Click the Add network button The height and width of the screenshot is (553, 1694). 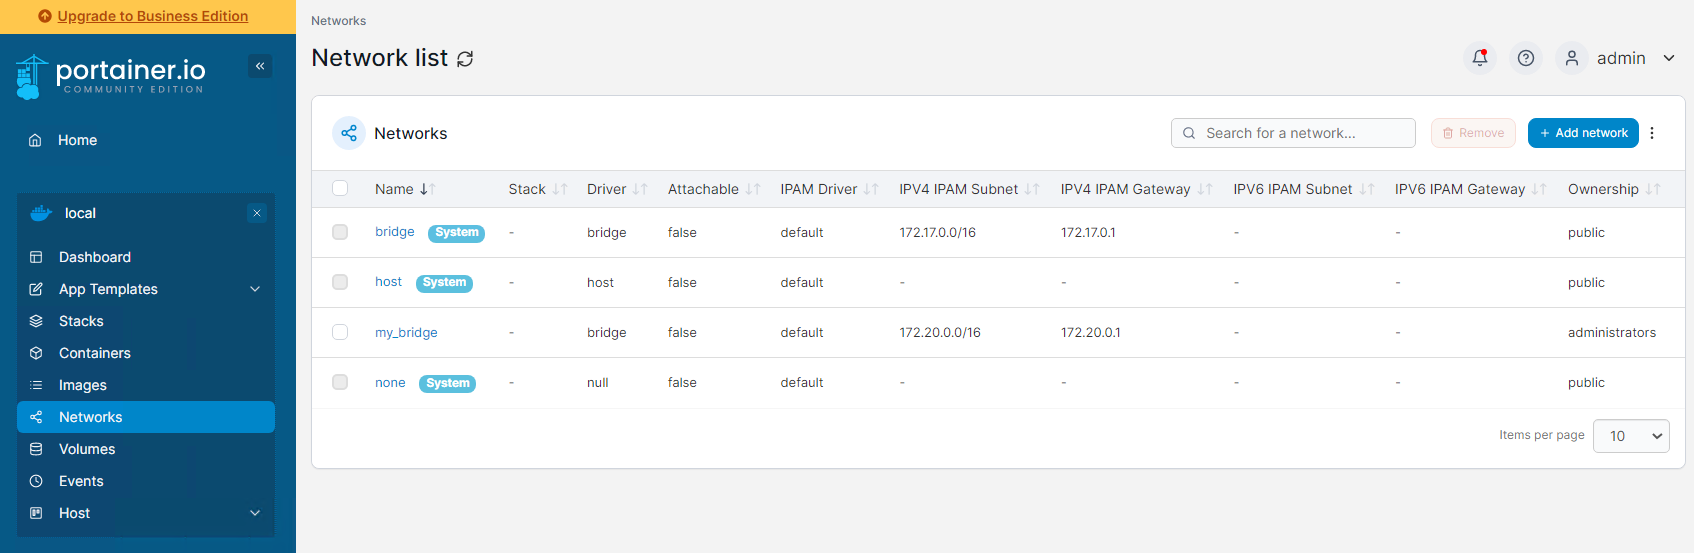[x=1583, y=133]
